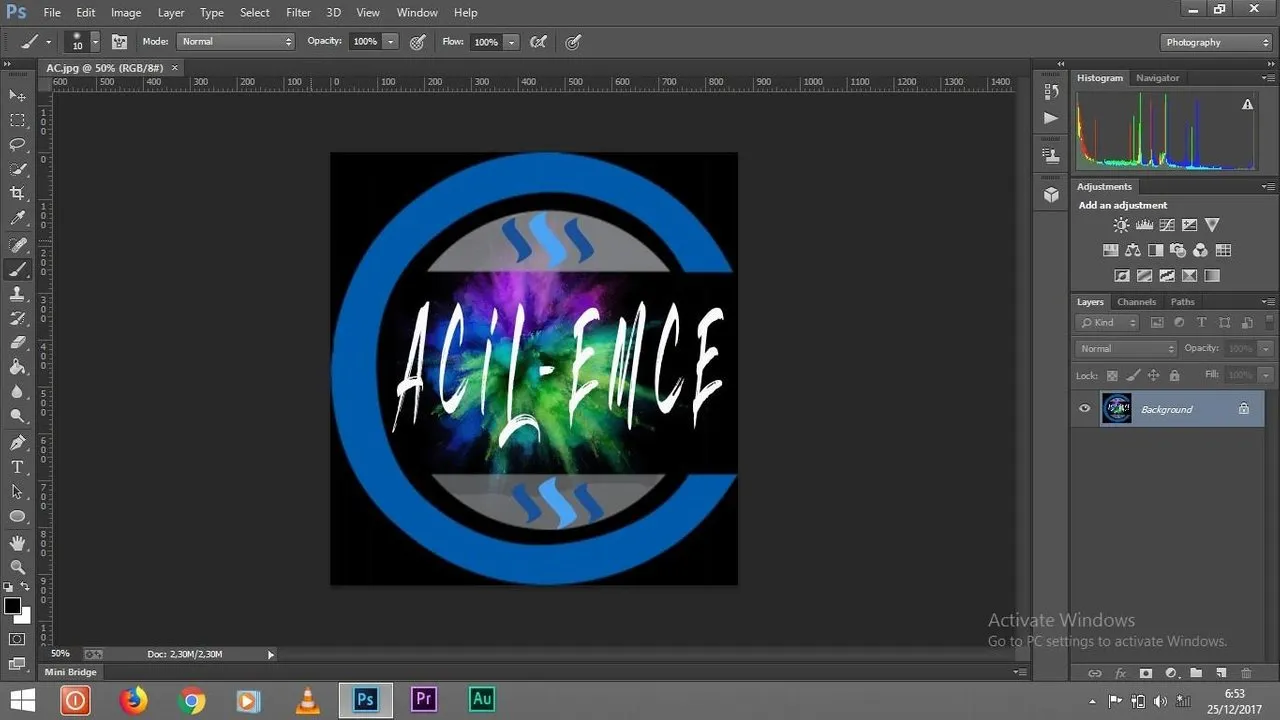The width and height of the screenshot is (1280, 720).
Task: Switch to the Channels tab
Action: coord(1136,301)
